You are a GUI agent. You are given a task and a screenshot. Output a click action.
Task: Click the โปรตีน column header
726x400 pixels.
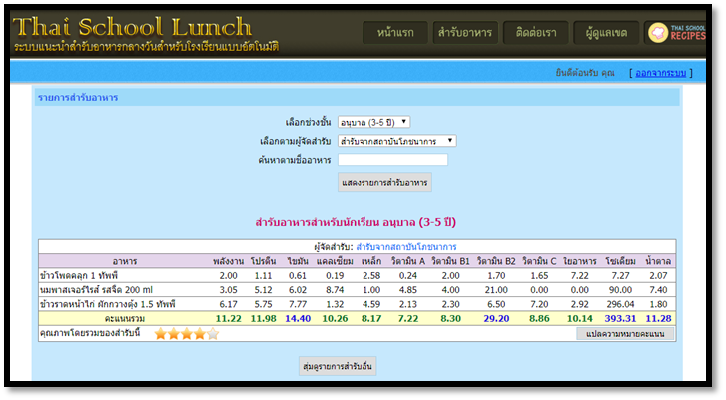tap(263, 261)
